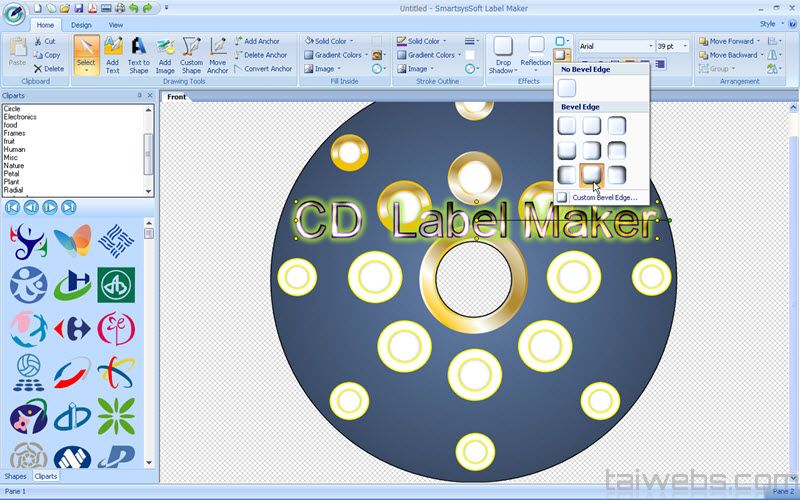Select Nature in the cliparts category list
800x500 pixels.
pos(14,165)
